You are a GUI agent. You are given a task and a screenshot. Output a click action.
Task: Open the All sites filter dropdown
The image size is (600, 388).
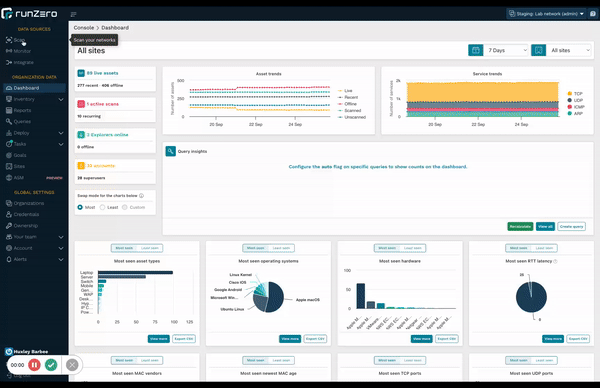click(x=570, y=50)
